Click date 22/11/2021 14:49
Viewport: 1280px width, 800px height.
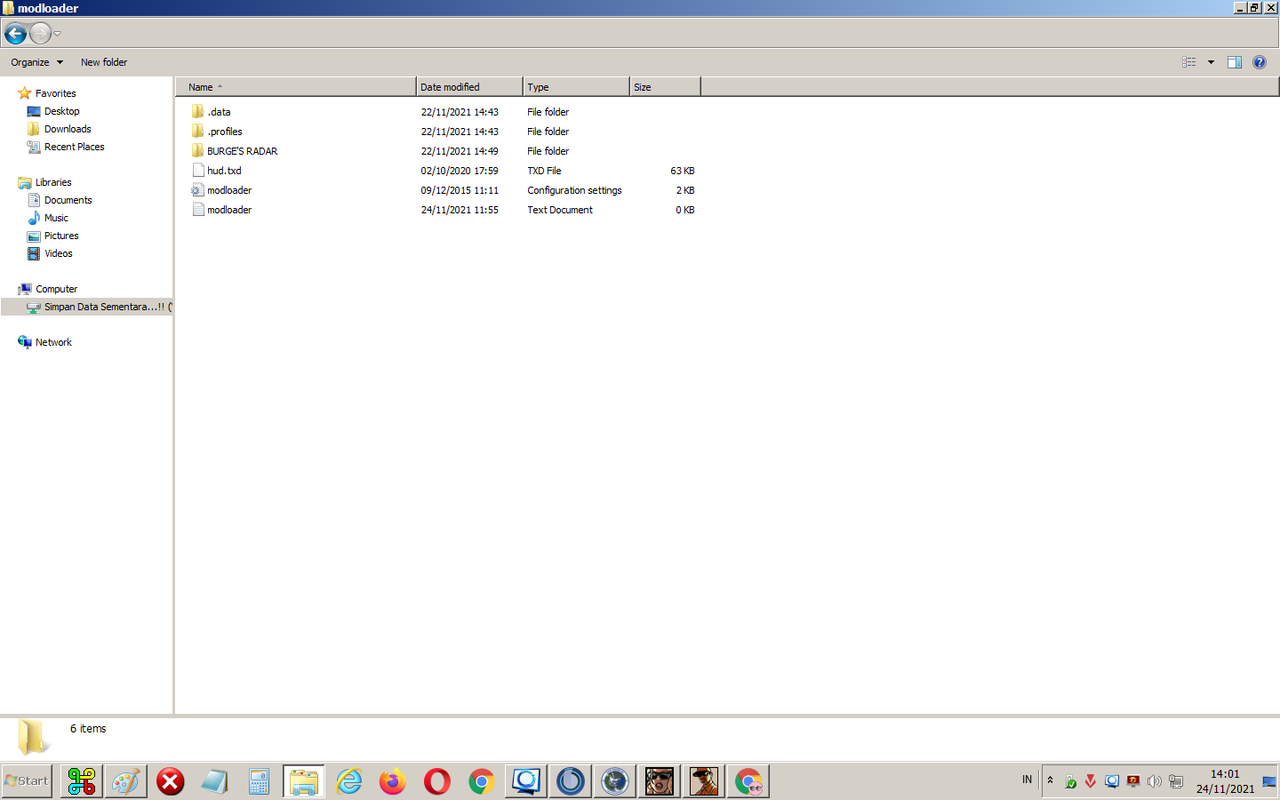pyautogui.click(x=459, y=151)
